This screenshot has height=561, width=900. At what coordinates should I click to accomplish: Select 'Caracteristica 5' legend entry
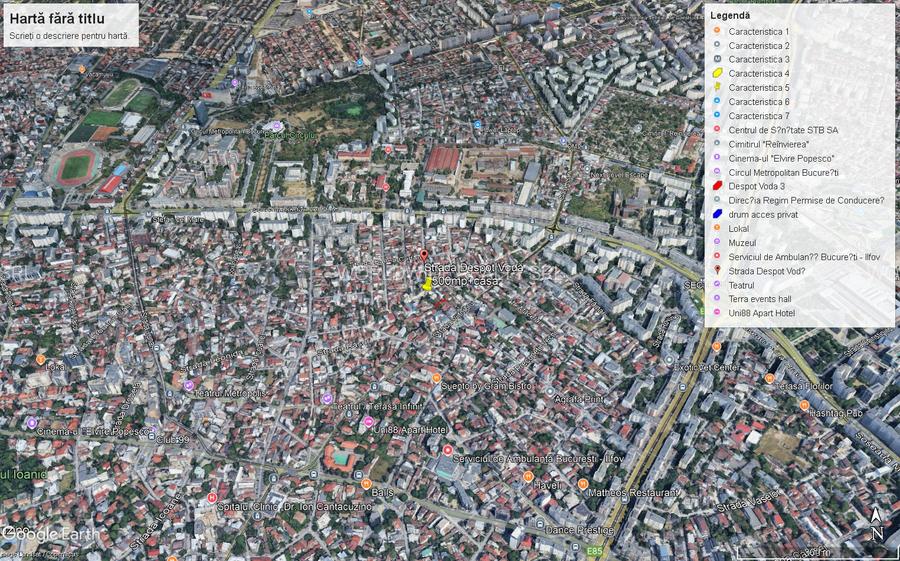(759, 87)
